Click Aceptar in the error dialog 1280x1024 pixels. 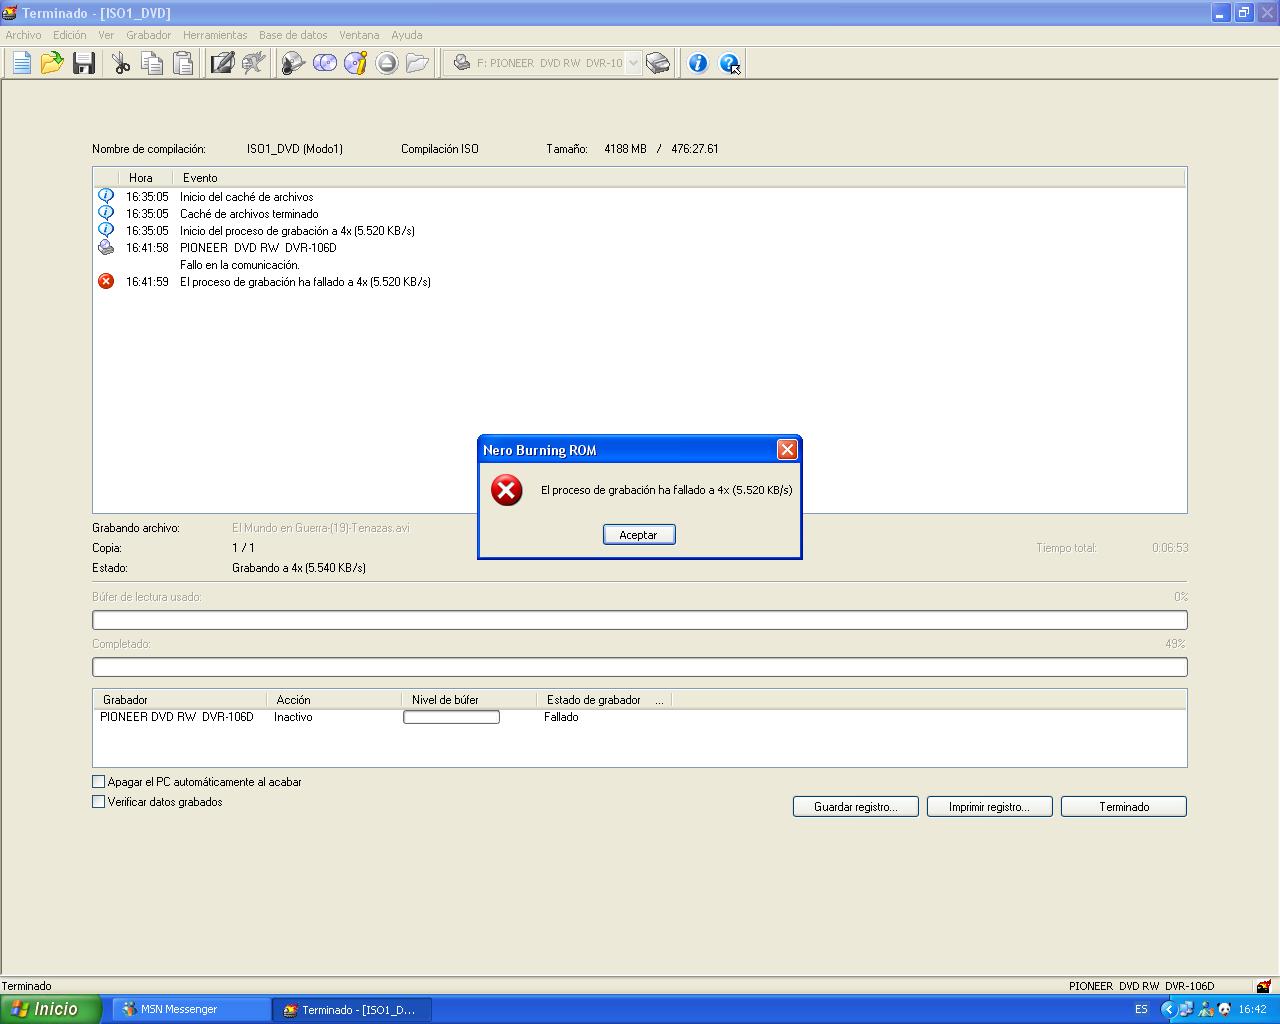point(639,535)
